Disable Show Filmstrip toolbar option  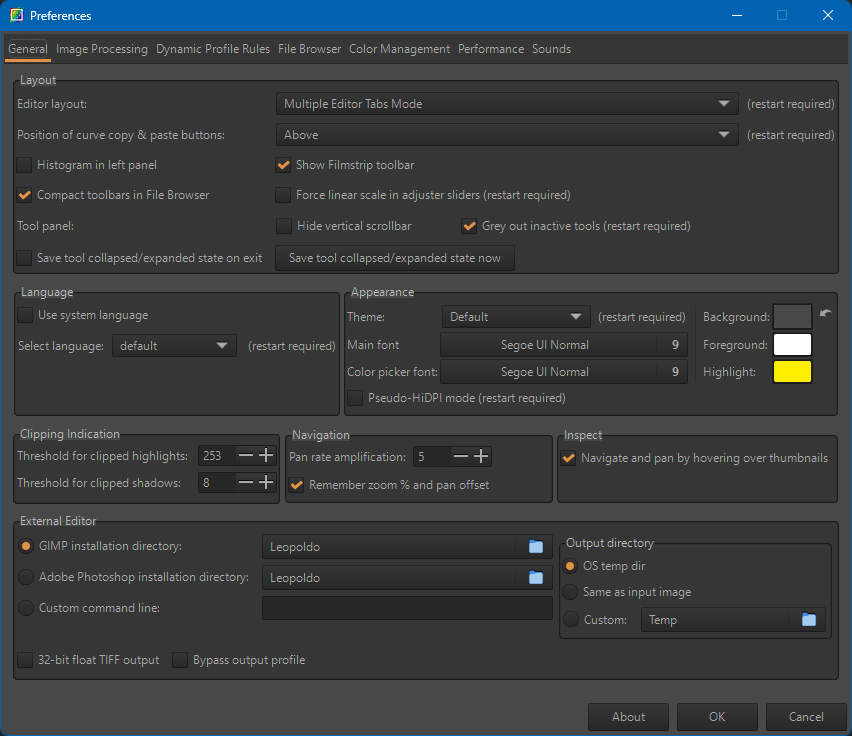[x=283, y=165]
